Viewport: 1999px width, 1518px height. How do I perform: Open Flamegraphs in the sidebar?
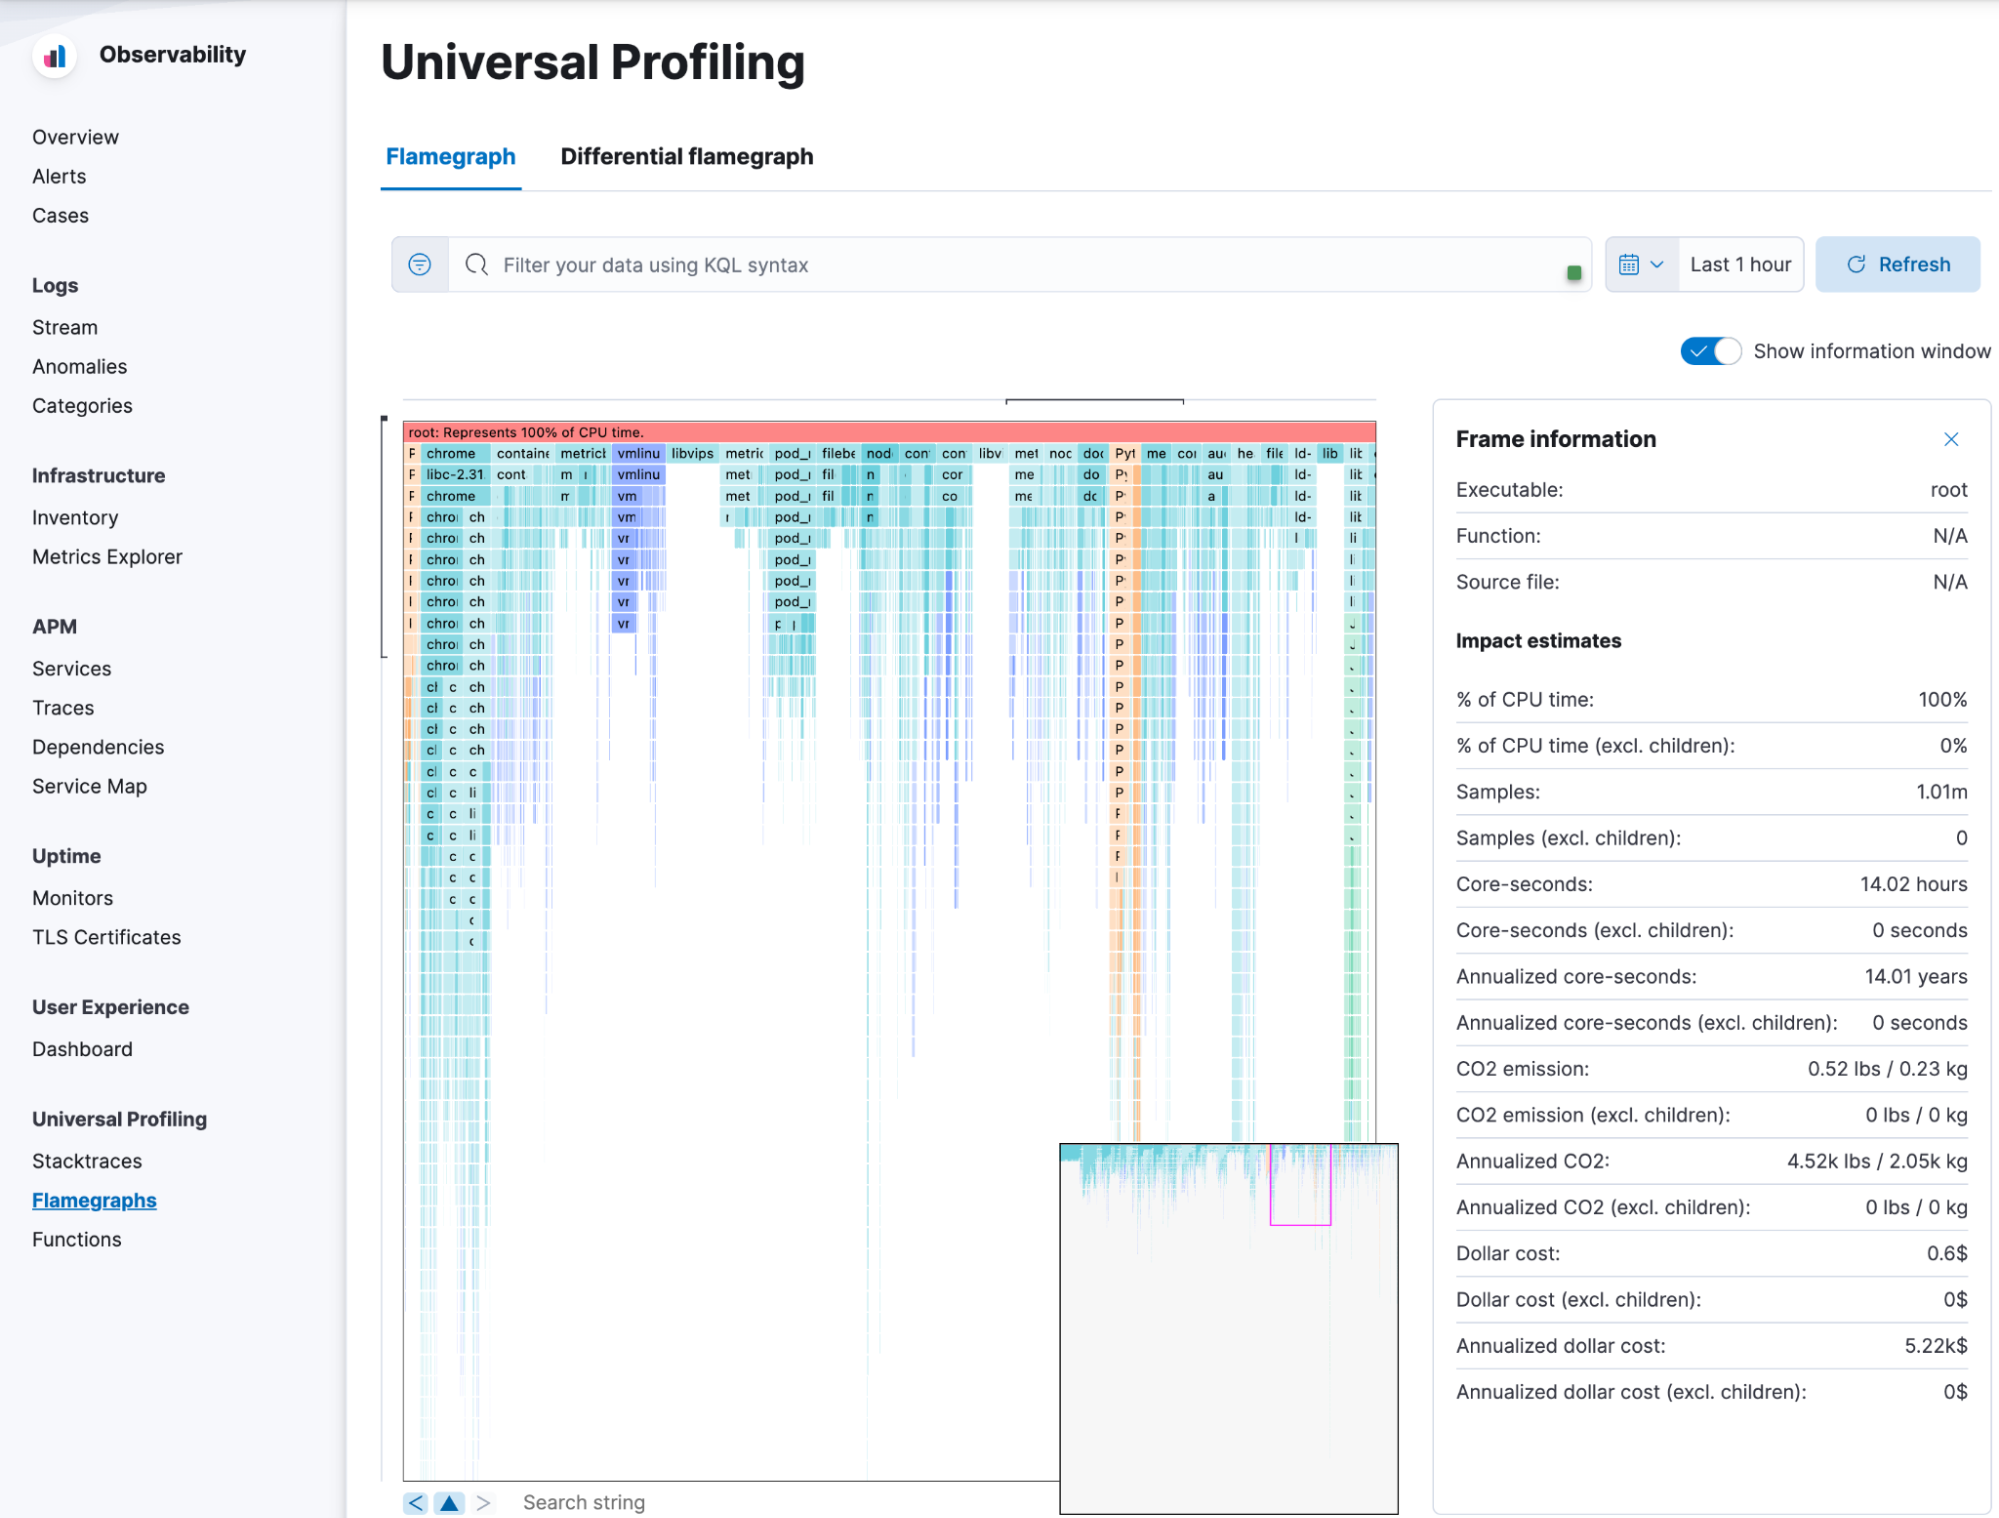[94, 1200]
